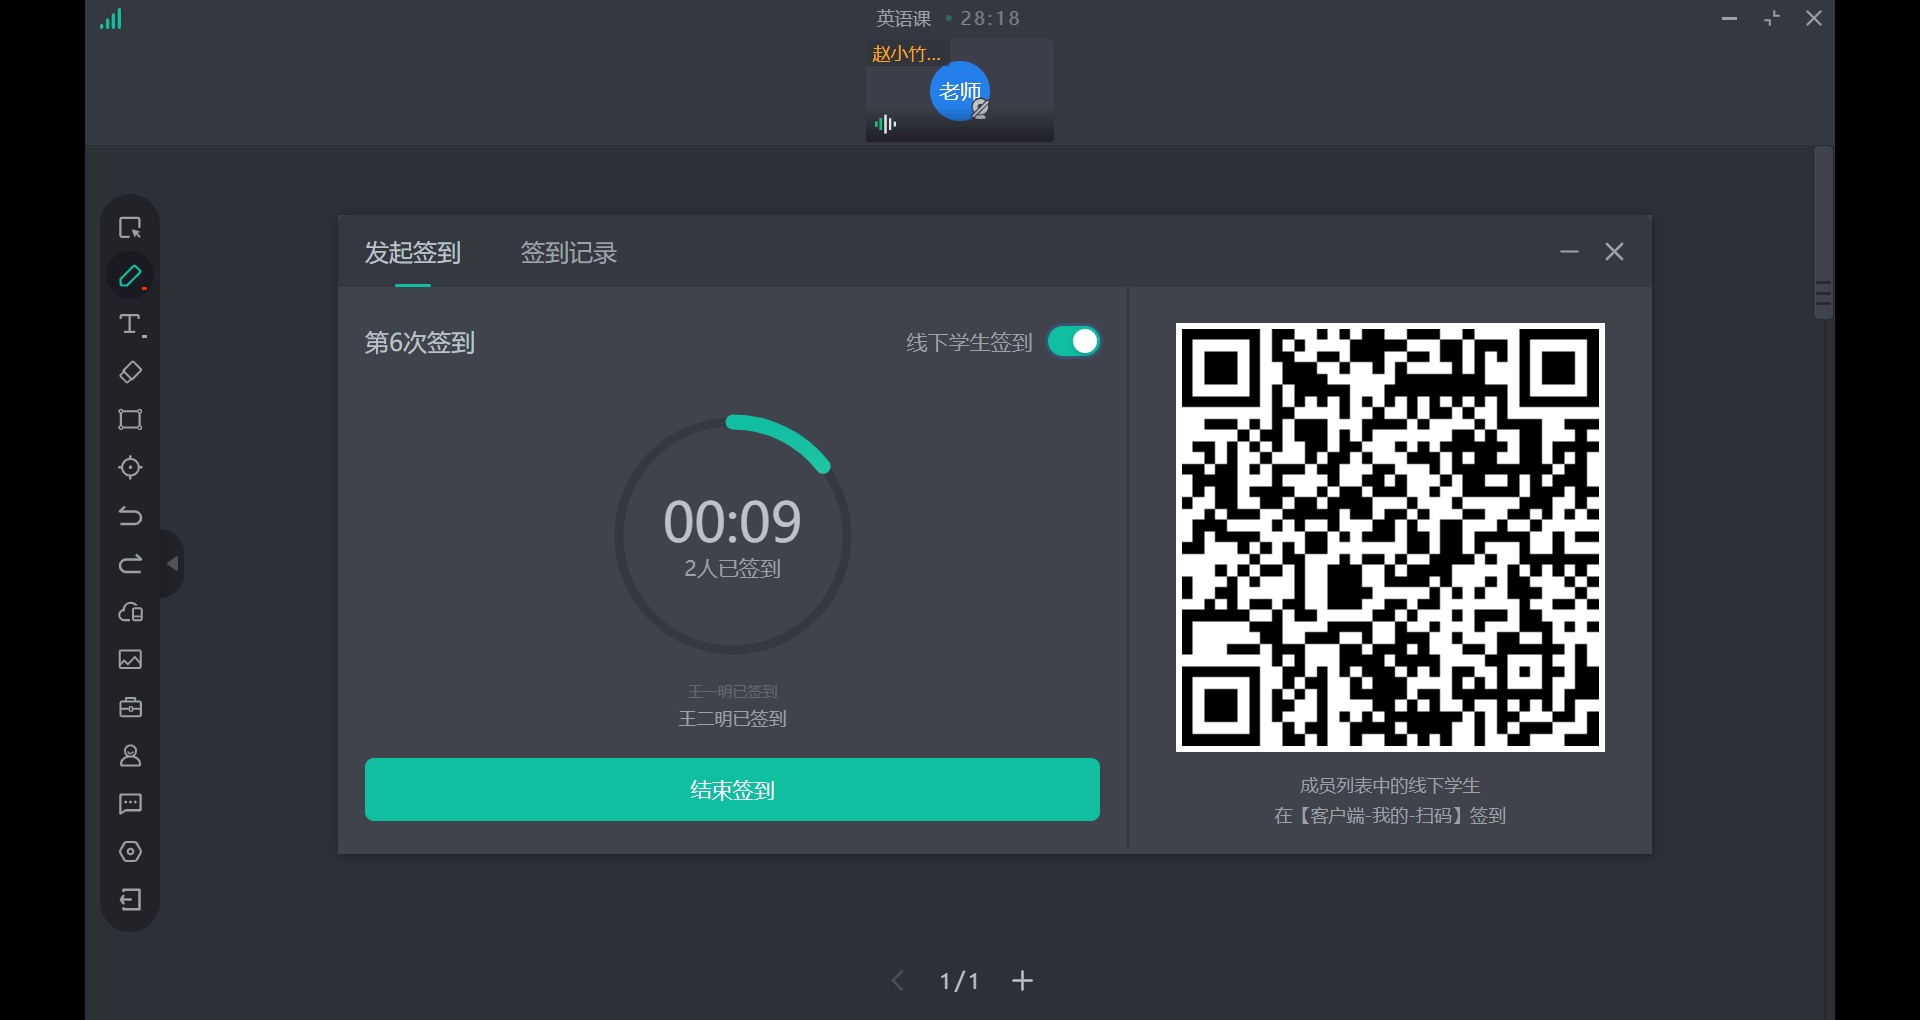The height and width of the screenshot is (1020, 1920).
Task: Click the 成员列表中的线下学生 instruction text
Action: coord(1390,786)
